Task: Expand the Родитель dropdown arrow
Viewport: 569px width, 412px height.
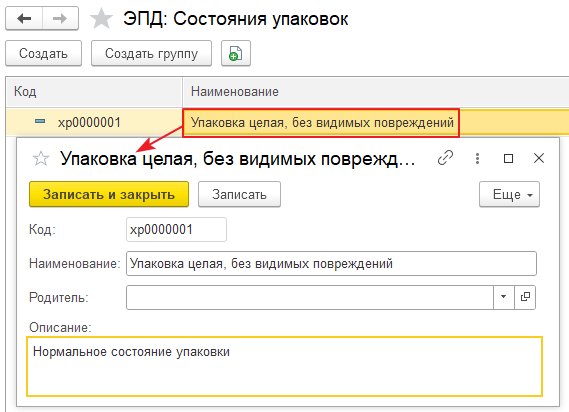Action: point(504,297)
